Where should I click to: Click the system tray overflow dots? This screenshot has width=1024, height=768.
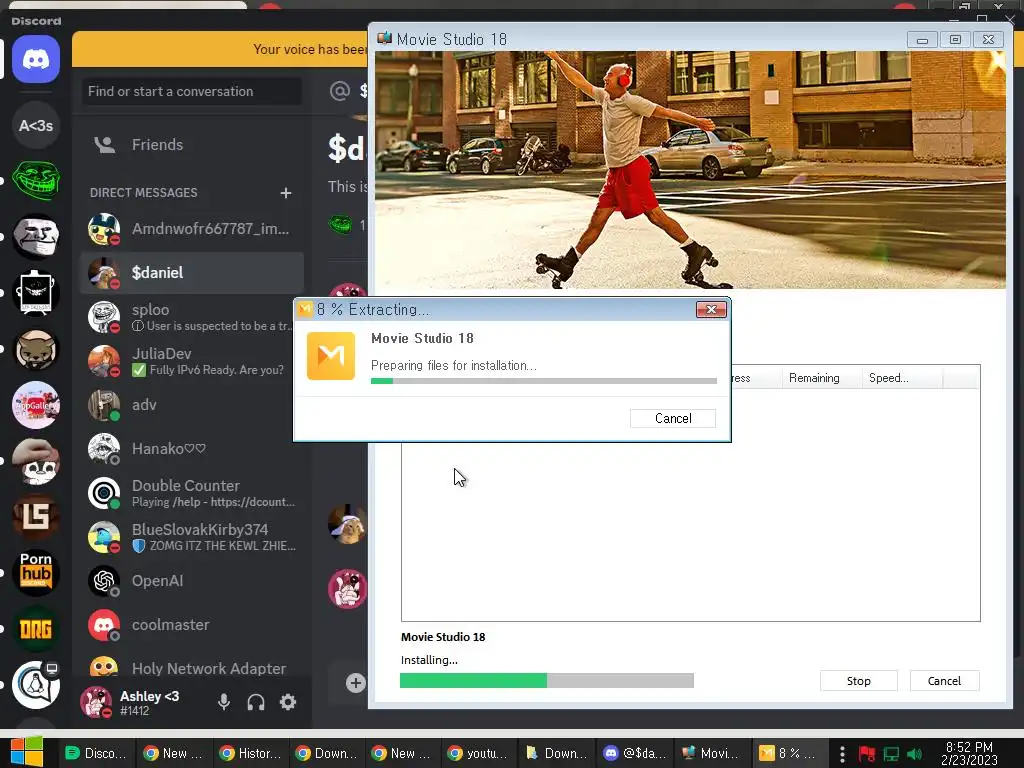pyautogui.click(x=842, y=754)
